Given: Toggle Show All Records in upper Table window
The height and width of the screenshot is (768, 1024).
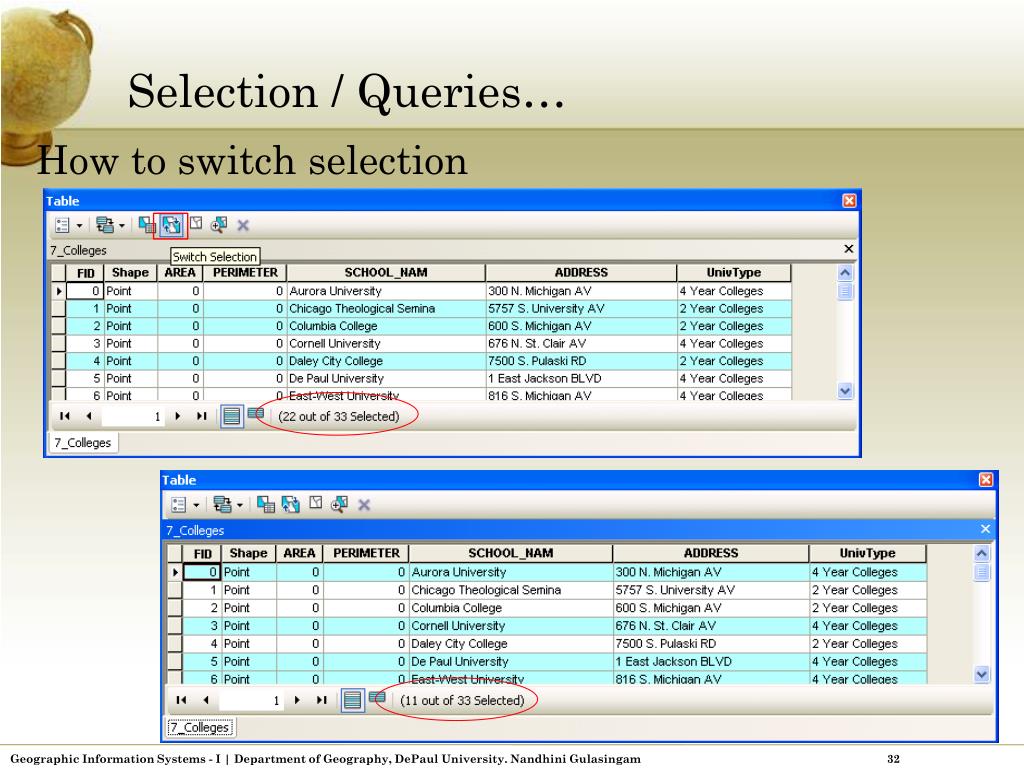Looking at the screenshot, I should coord(231,416).
